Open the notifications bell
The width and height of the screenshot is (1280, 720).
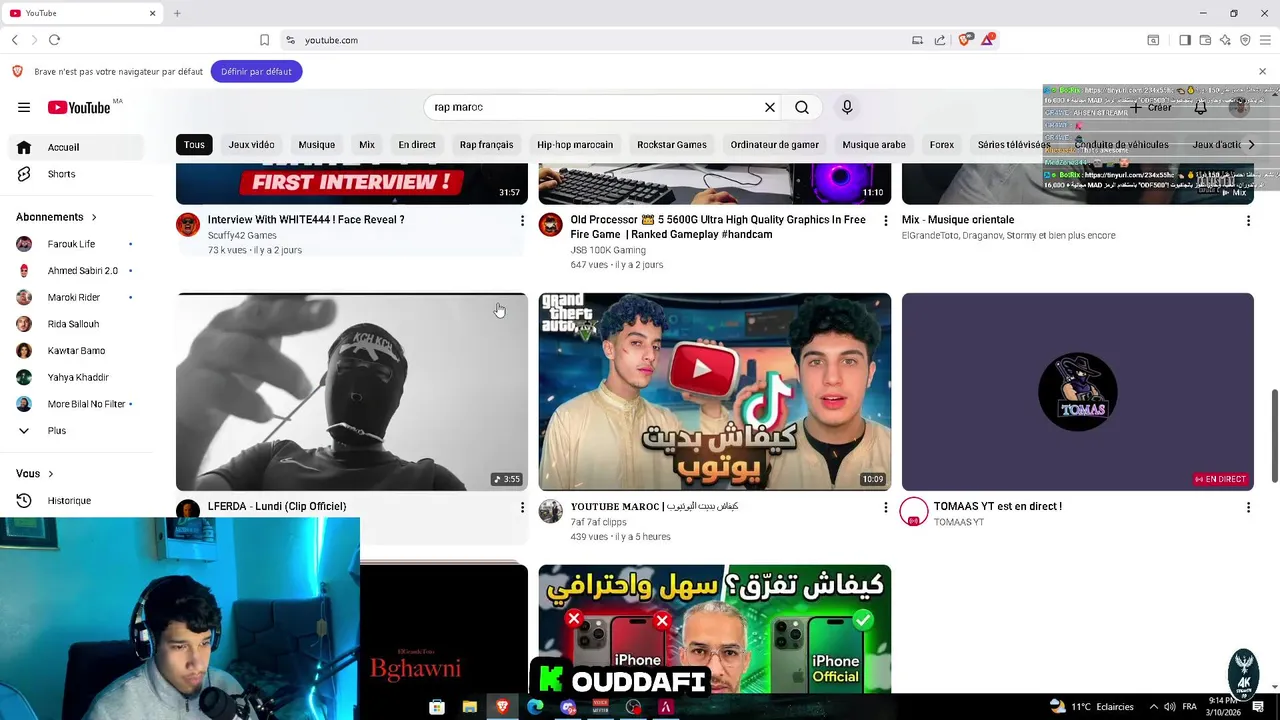coord(1201,107)
